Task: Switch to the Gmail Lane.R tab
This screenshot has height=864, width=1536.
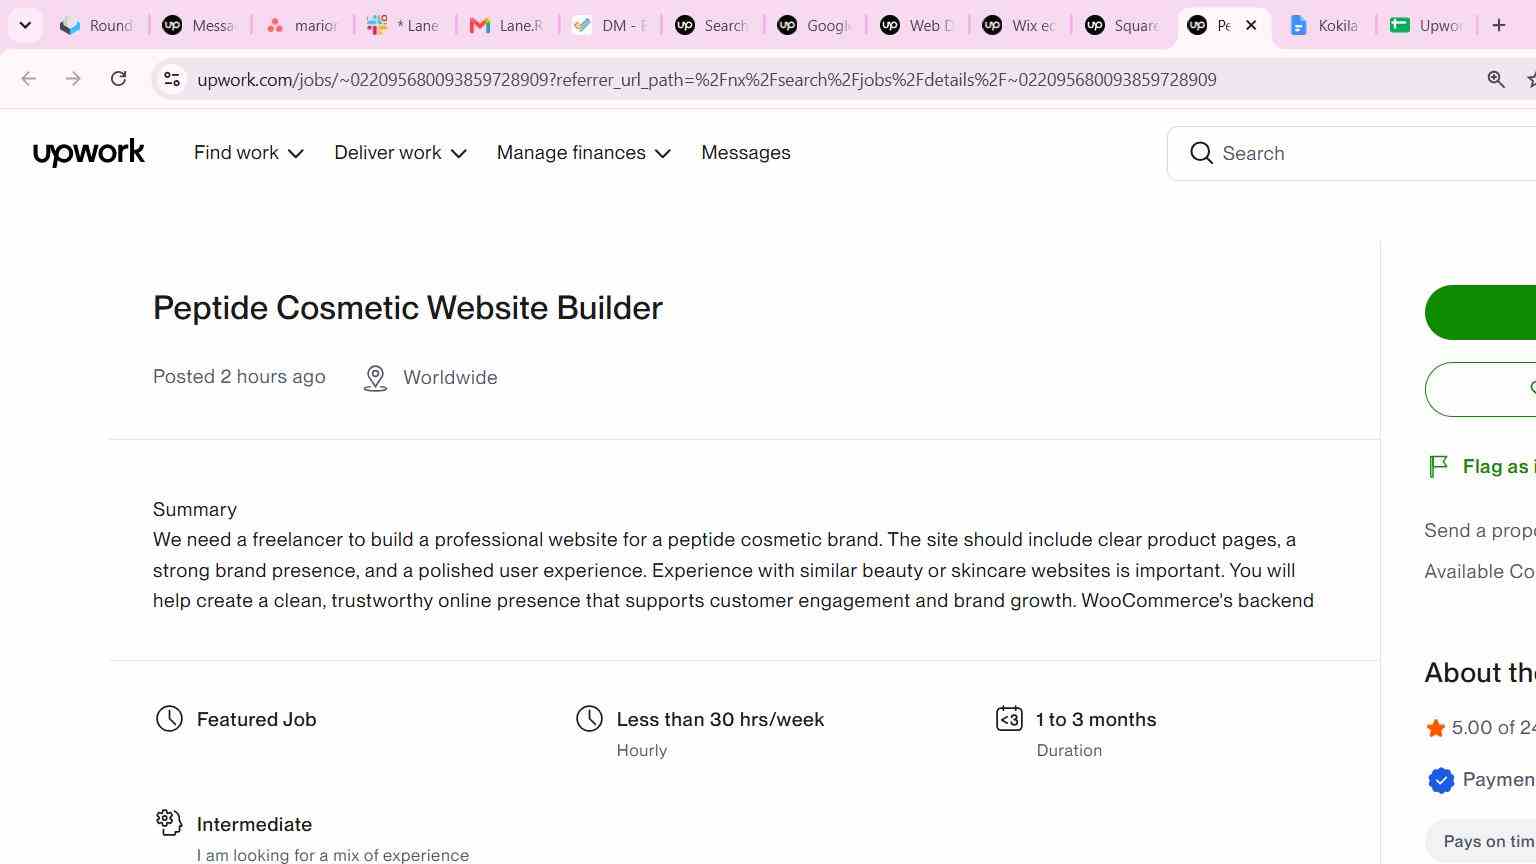Action: [x=507, y=25]
